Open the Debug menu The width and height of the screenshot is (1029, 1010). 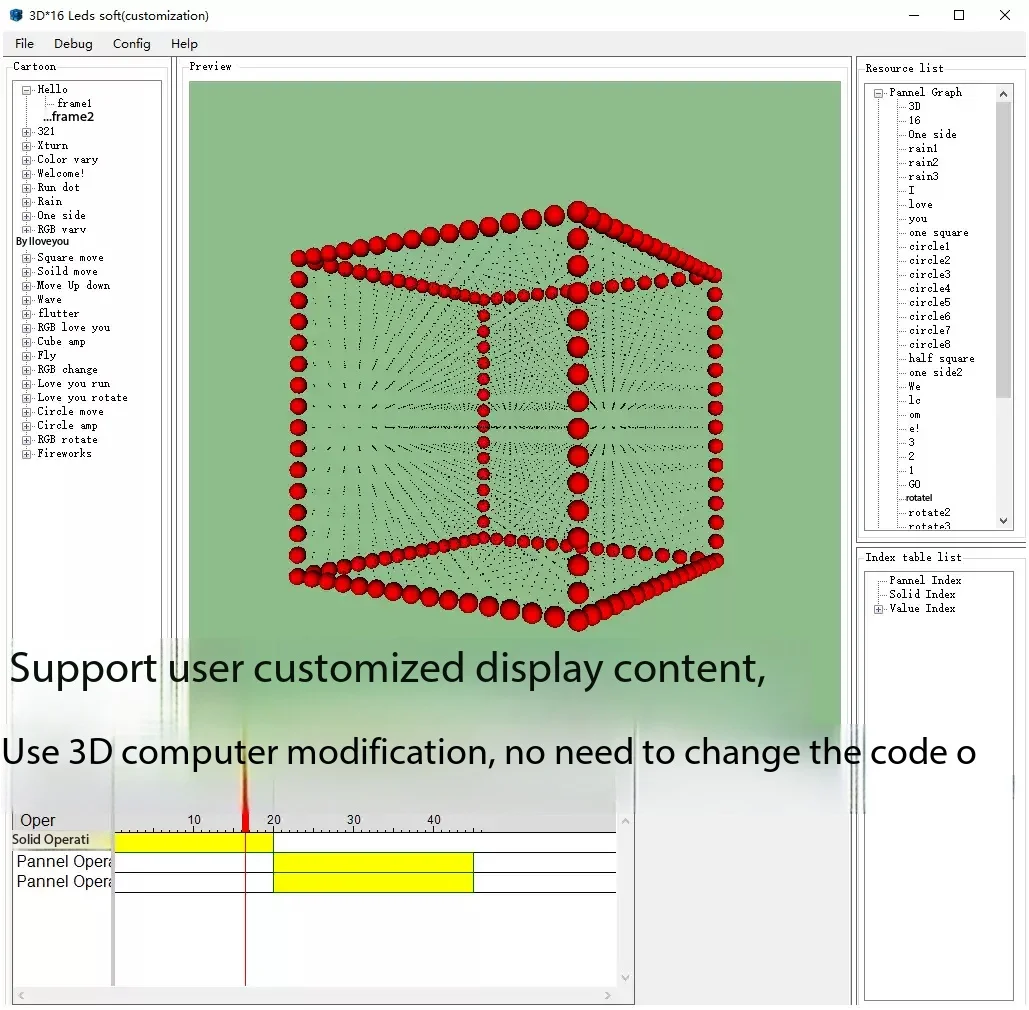73,43
